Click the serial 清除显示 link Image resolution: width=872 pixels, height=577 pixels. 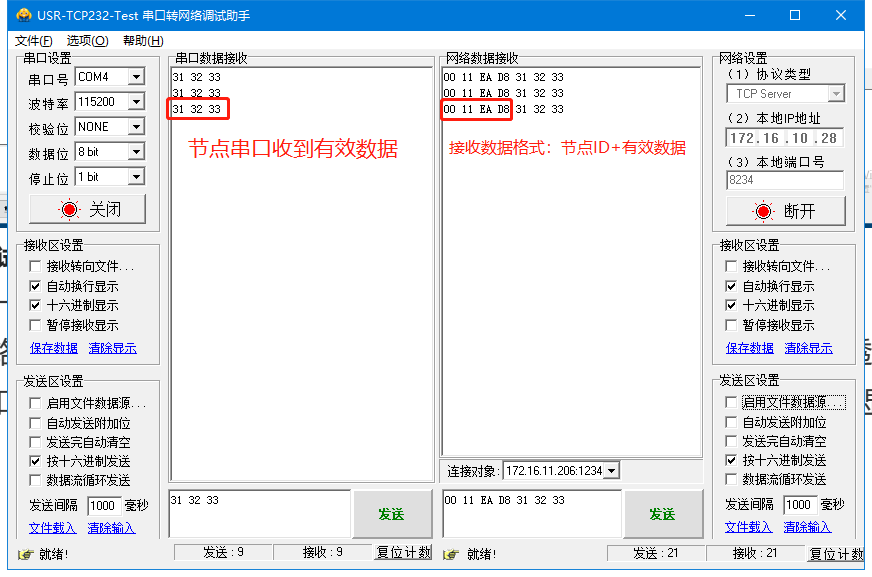pyautogui.click(x=112, y=348)
